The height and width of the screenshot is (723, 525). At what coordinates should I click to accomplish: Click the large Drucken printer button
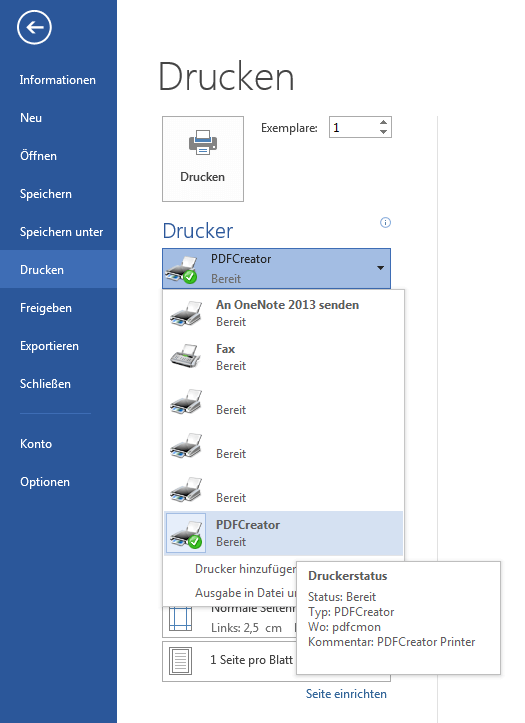(203, 159)
